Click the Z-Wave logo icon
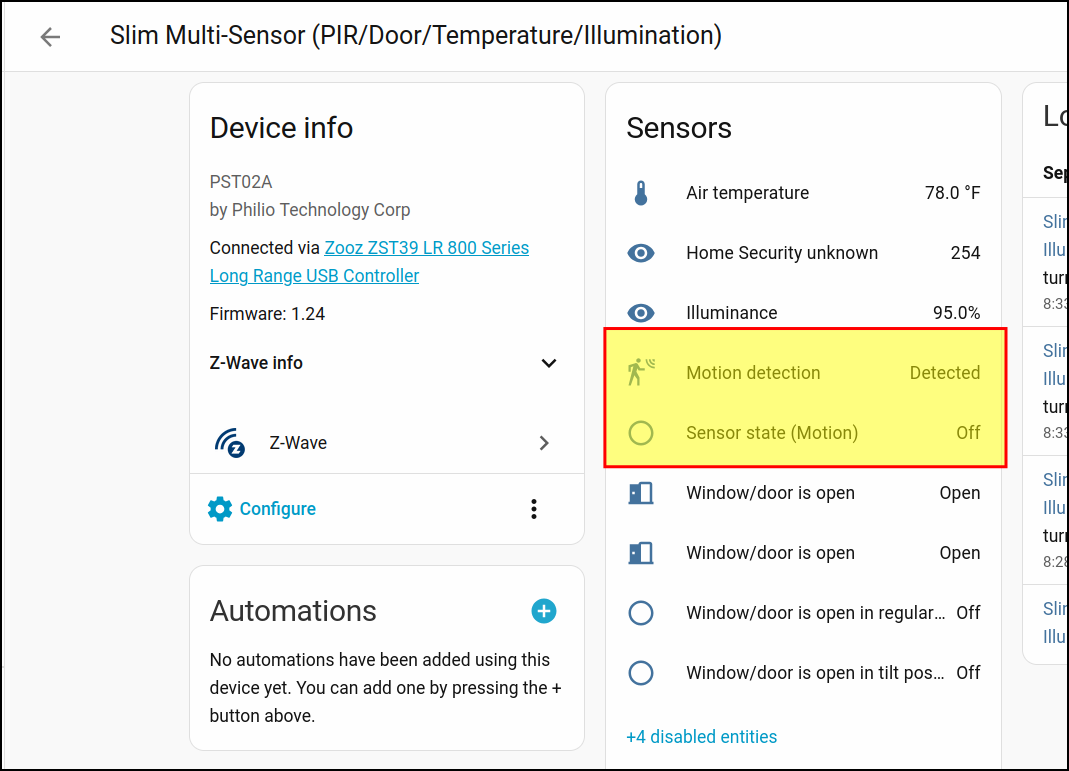The width and height of the screenshot is (1069, 771). point(231,443)
